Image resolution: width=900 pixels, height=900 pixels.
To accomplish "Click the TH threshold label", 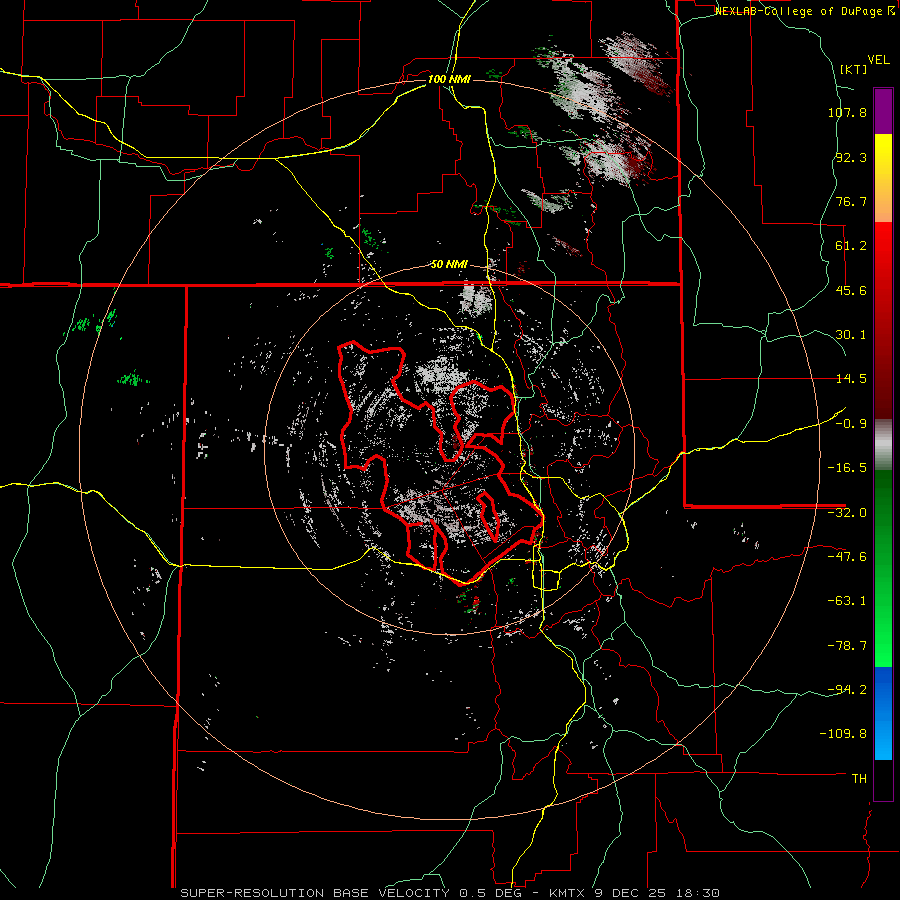I will [859, 779].
